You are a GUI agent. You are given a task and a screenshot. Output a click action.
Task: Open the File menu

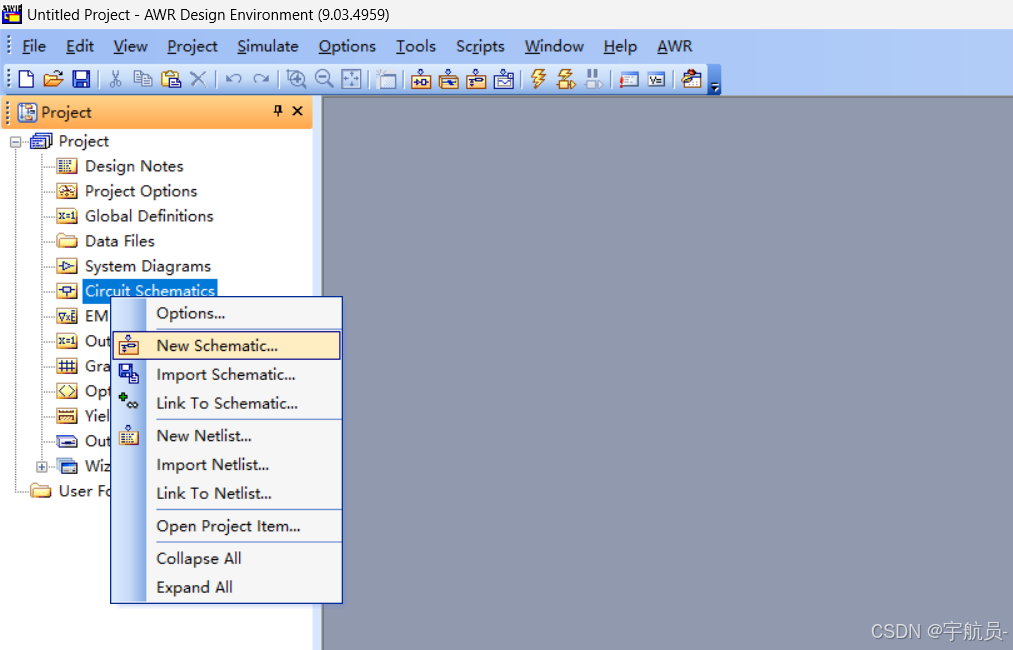(34, 47)
